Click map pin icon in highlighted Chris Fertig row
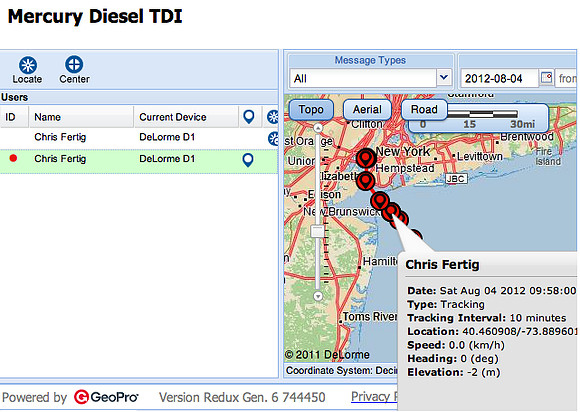The height and width of the screenshot is (412, 580). tap(248, 160)
